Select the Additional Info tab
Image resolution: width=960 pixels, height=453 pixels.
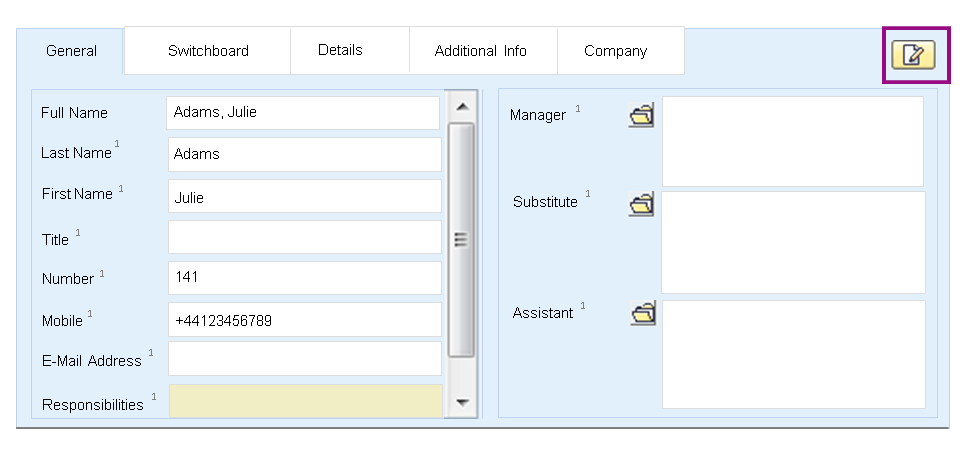coord(481,51)
